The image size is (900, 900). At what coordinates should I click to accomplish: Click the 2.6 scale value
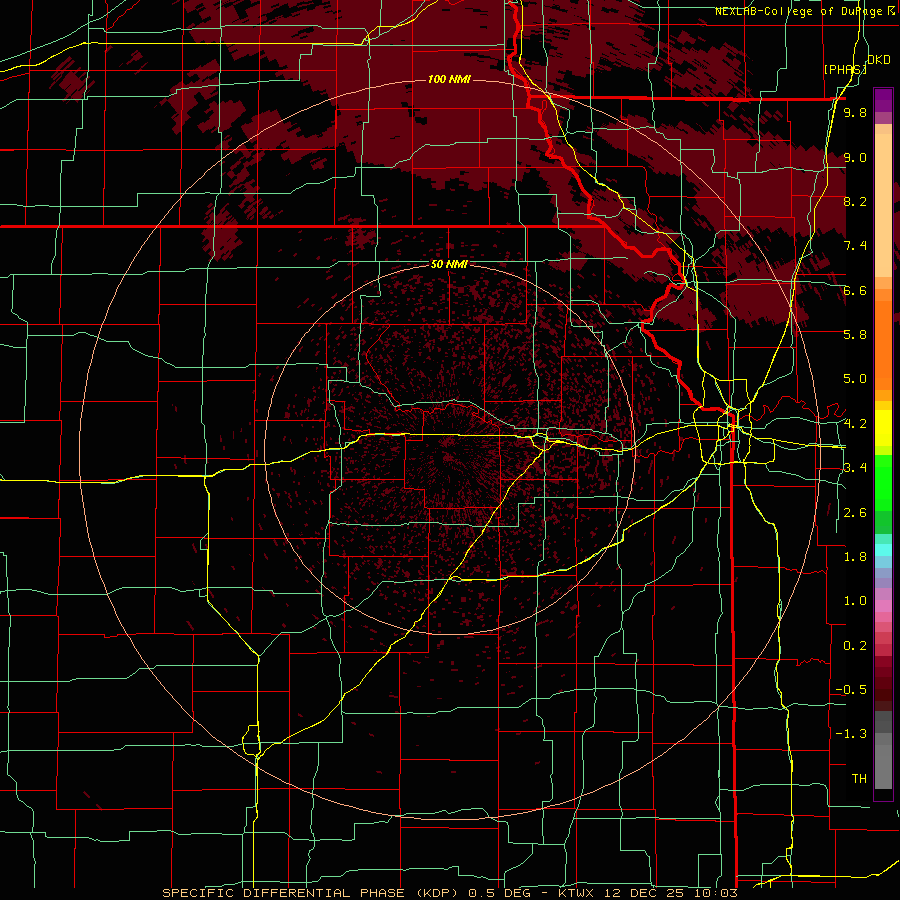coord(855,513)
